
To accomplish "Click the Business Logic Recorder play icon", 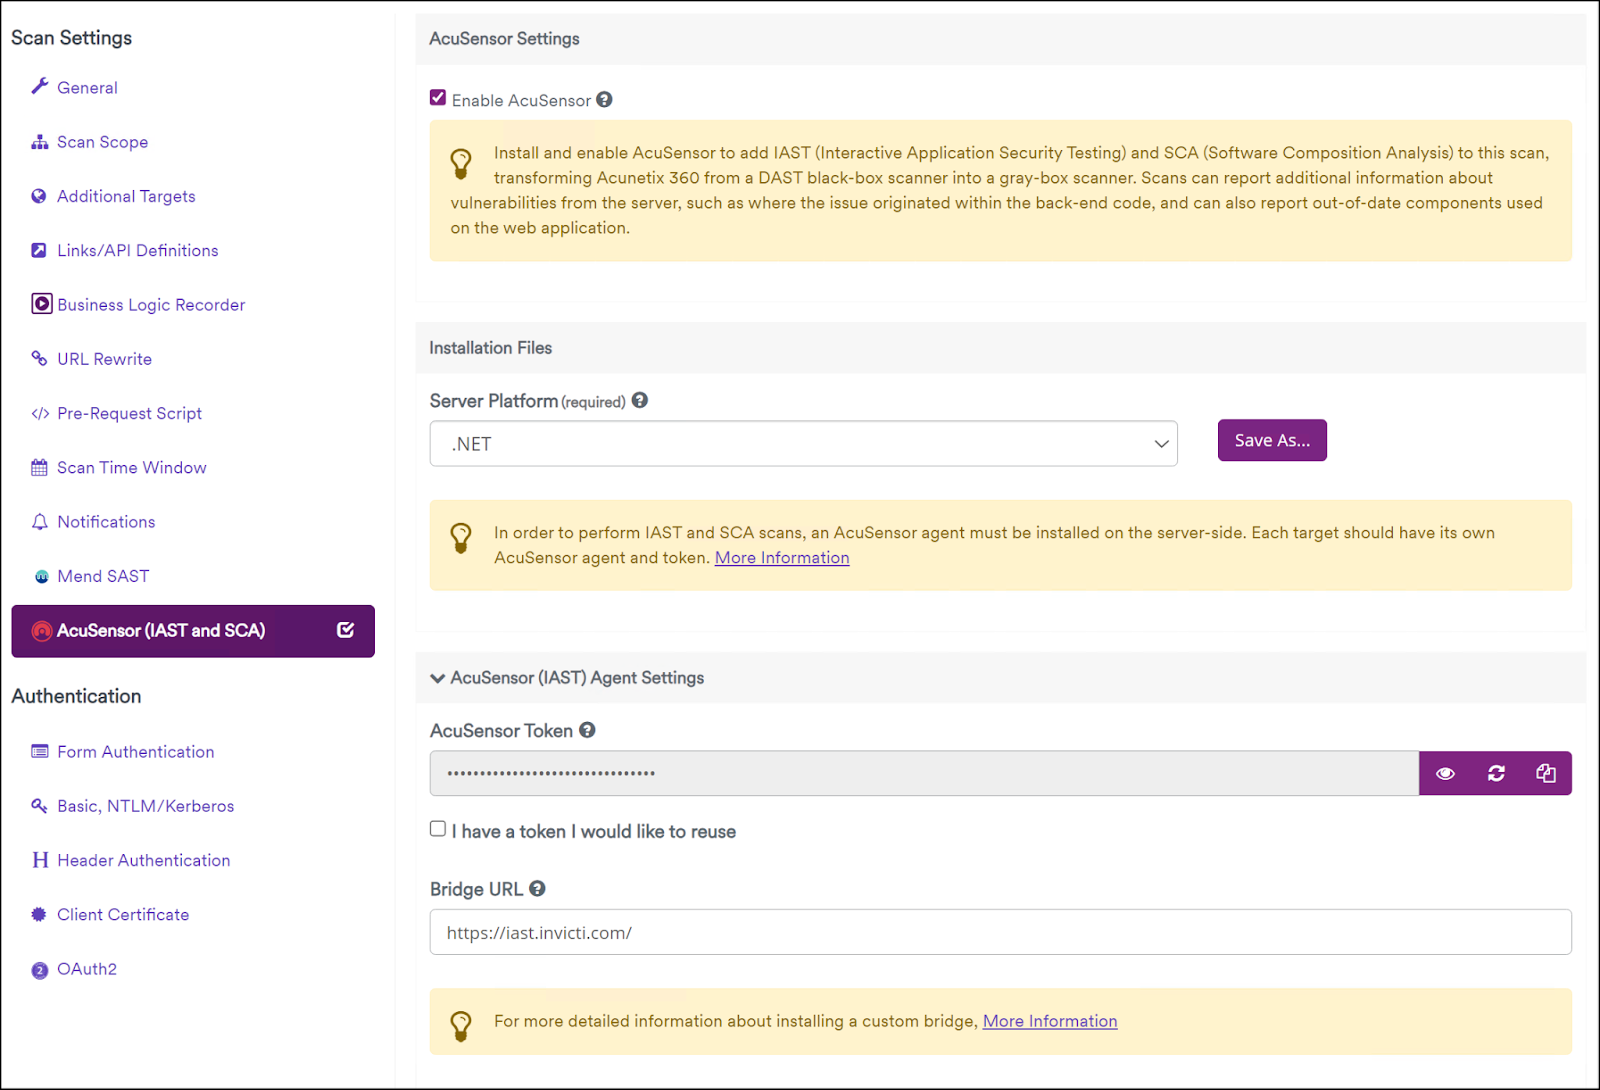I will point(42,304).
